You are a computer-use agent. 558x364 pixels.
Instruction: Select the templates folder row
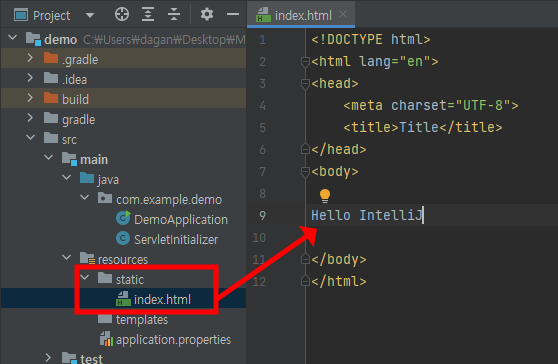click(x=123, y=320)
